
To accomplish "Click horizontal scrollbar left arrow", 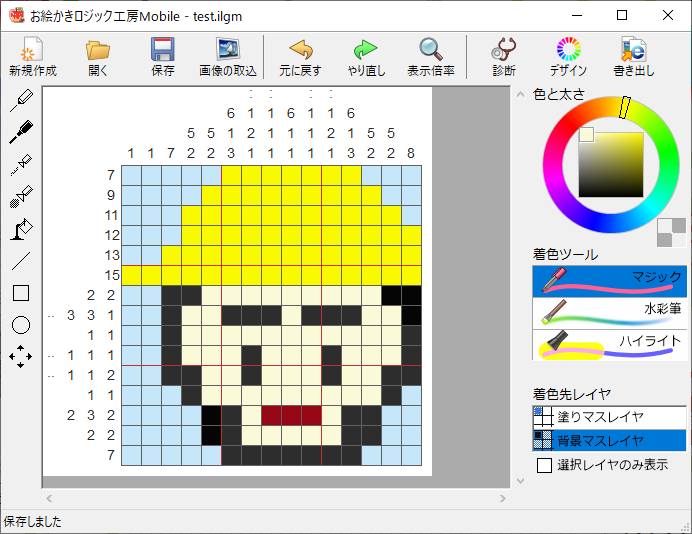I will [49, 498].
